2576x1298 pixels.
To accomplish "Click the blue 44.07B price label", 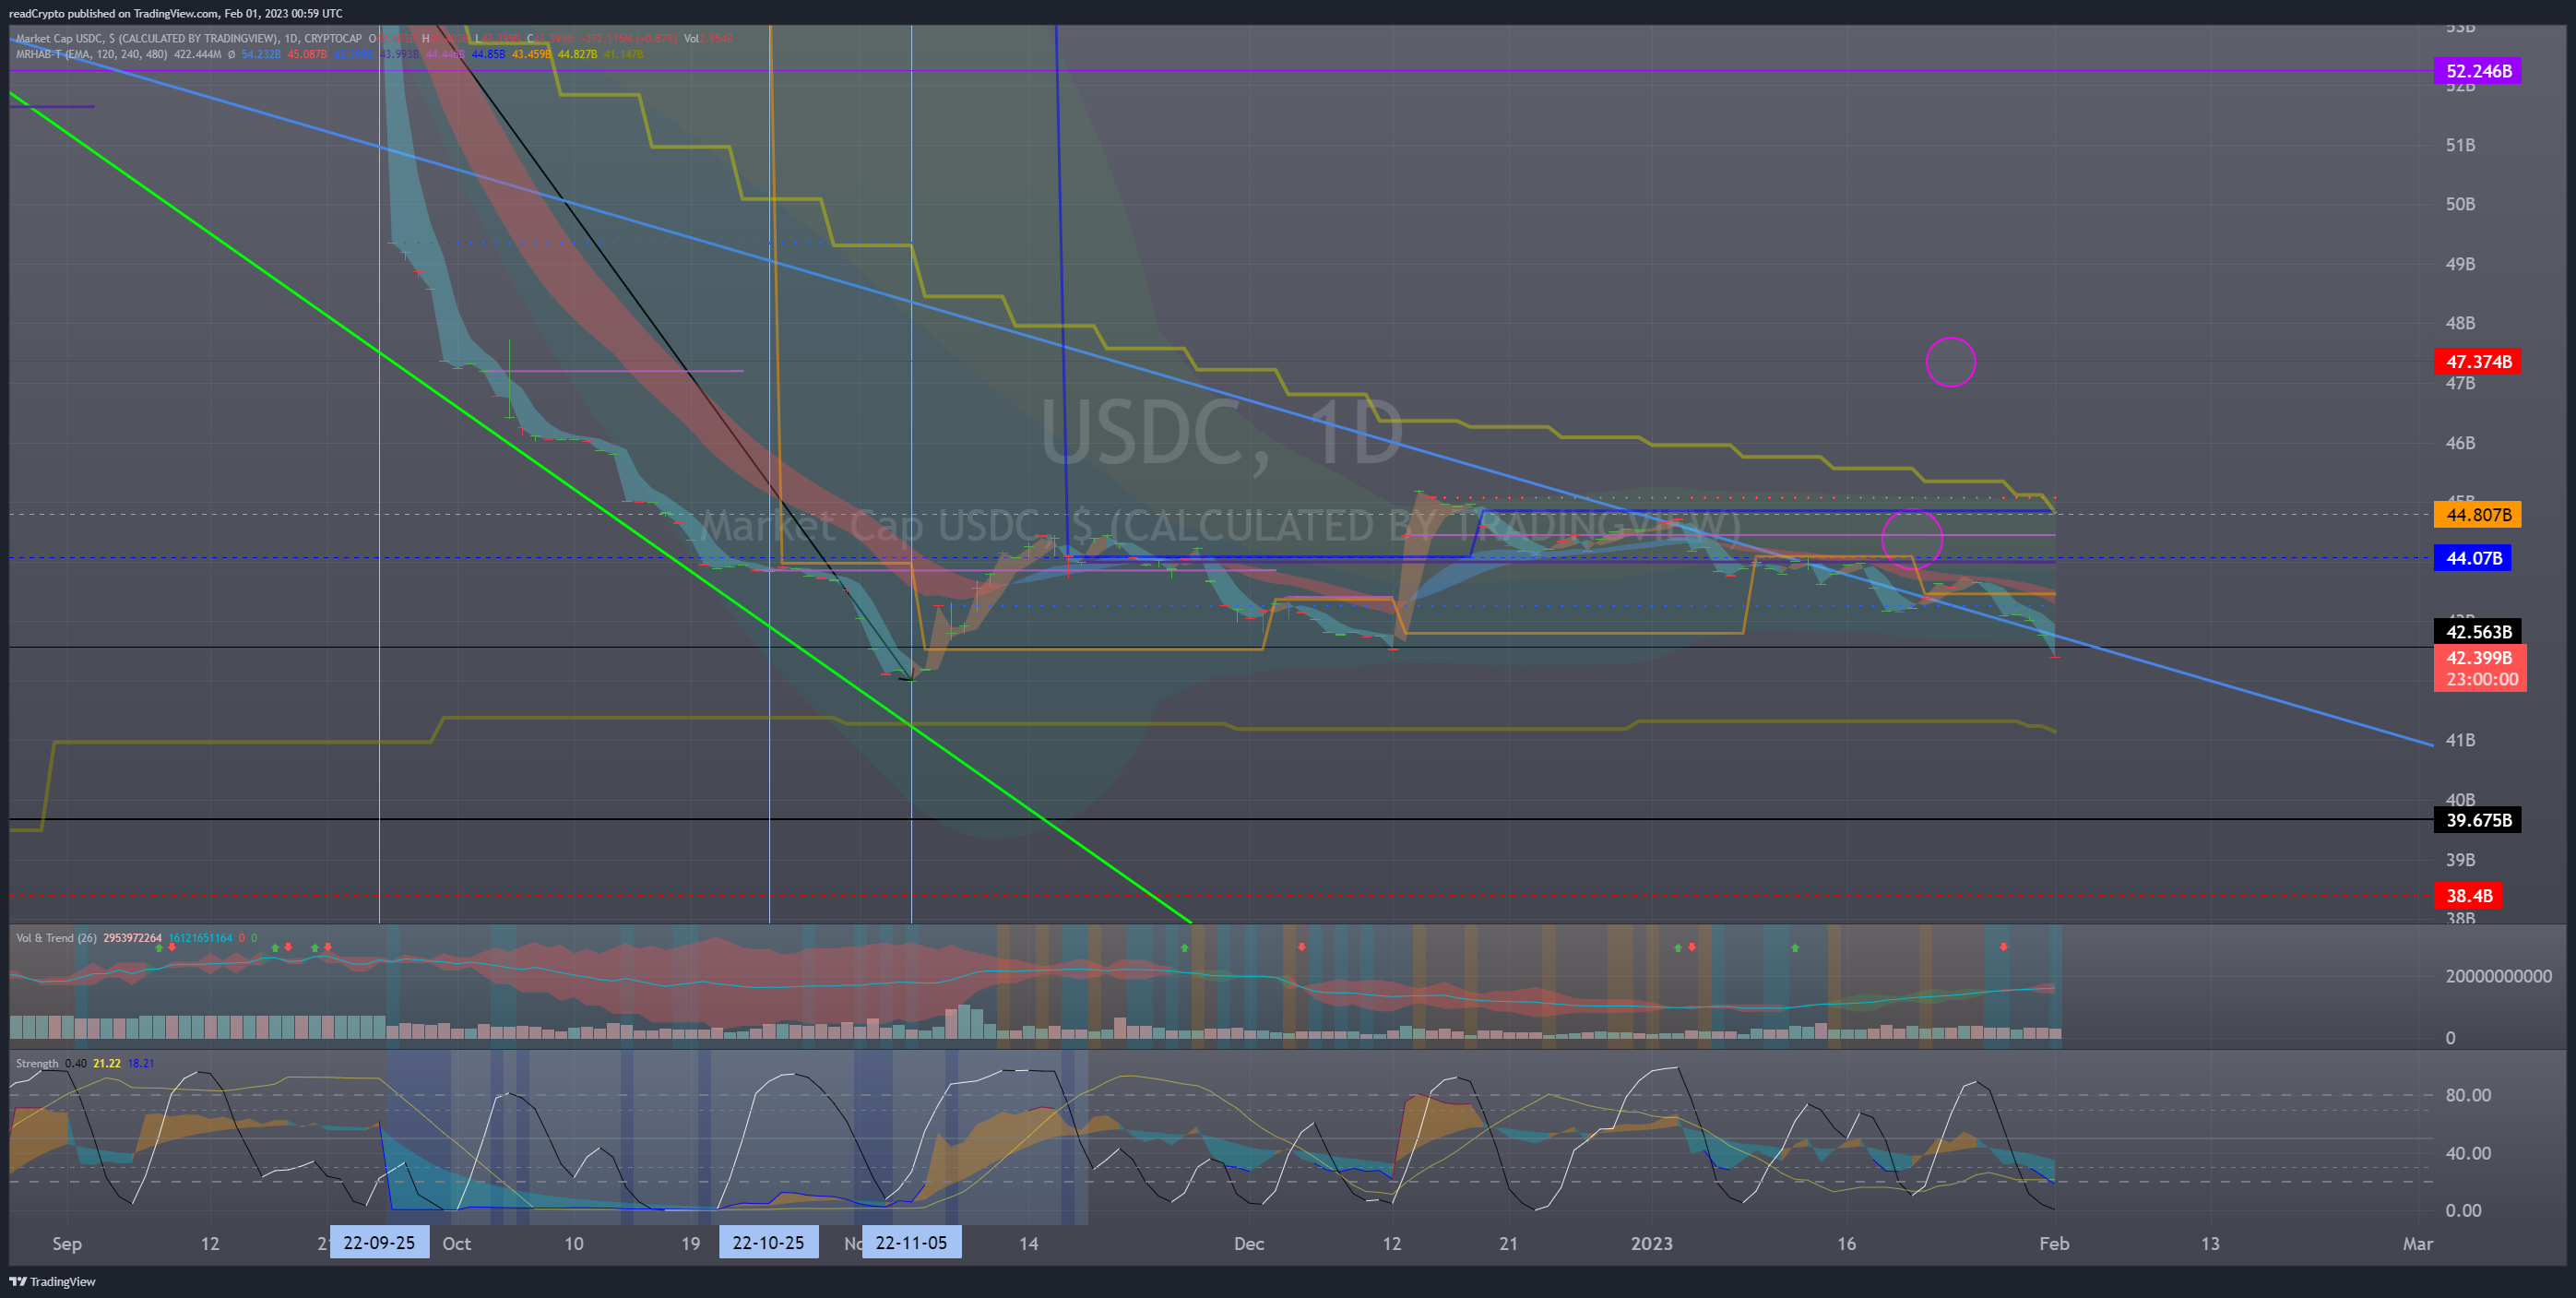I will 2473,558.
